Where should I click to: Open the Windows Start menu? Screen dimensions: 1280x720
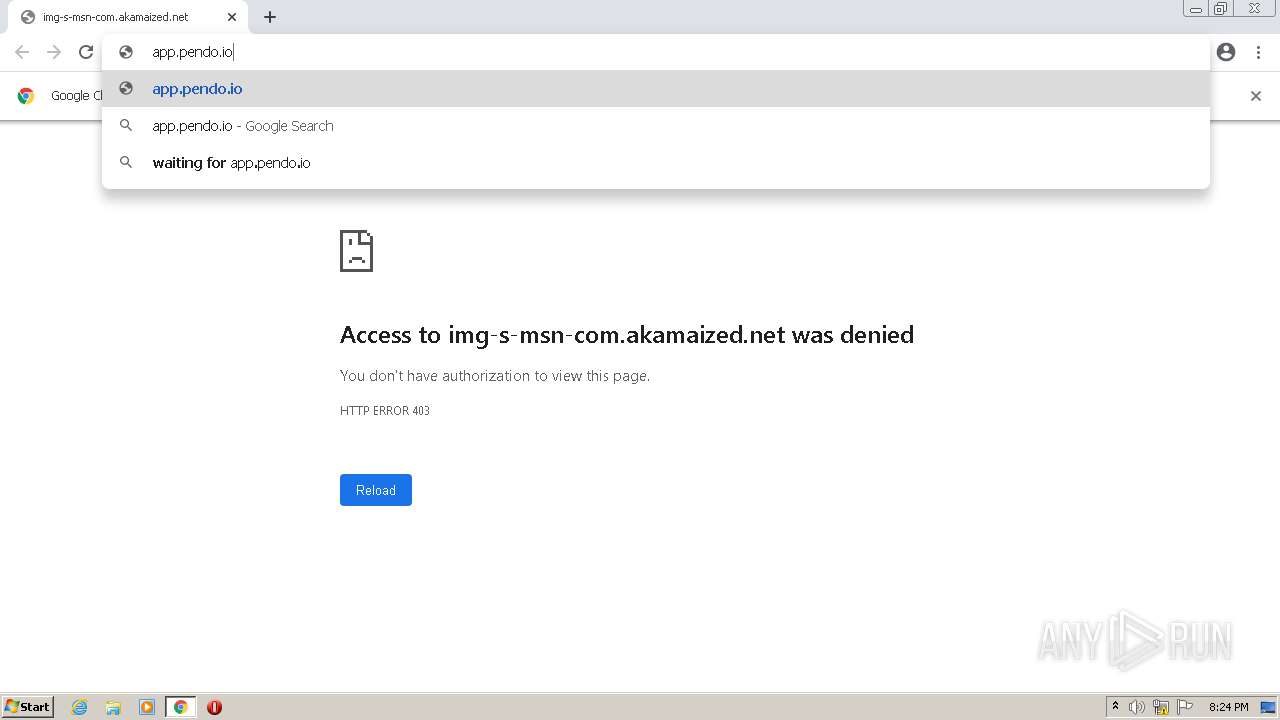point(28,707)
